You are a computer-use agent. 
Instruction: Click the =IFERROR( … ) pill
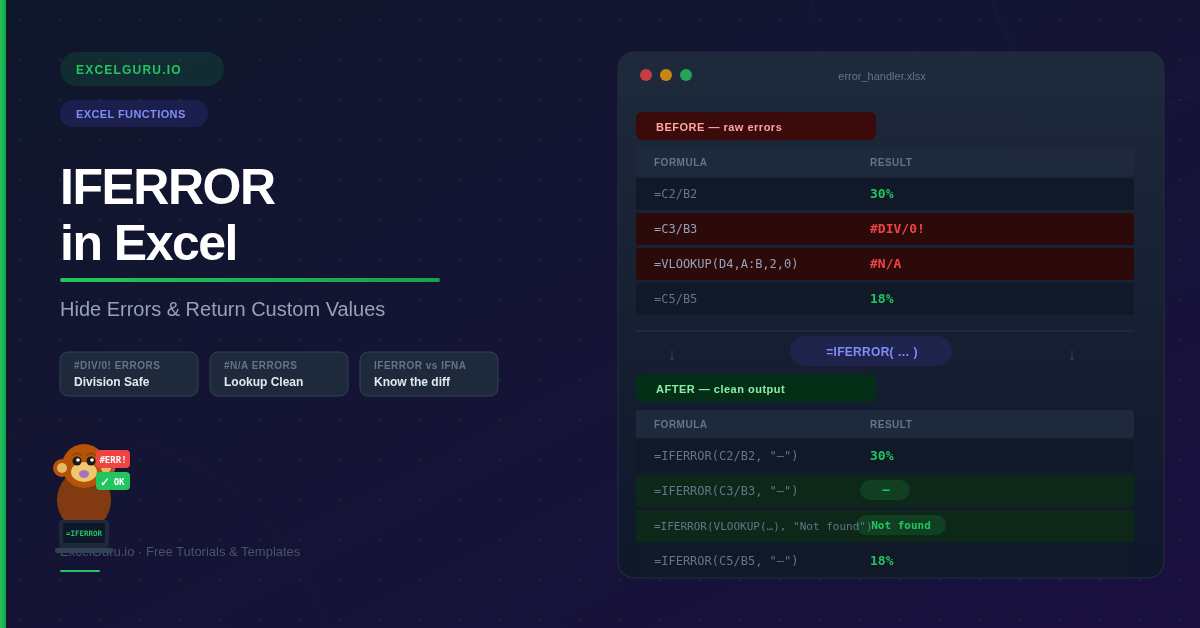click(x=871, y=351)
